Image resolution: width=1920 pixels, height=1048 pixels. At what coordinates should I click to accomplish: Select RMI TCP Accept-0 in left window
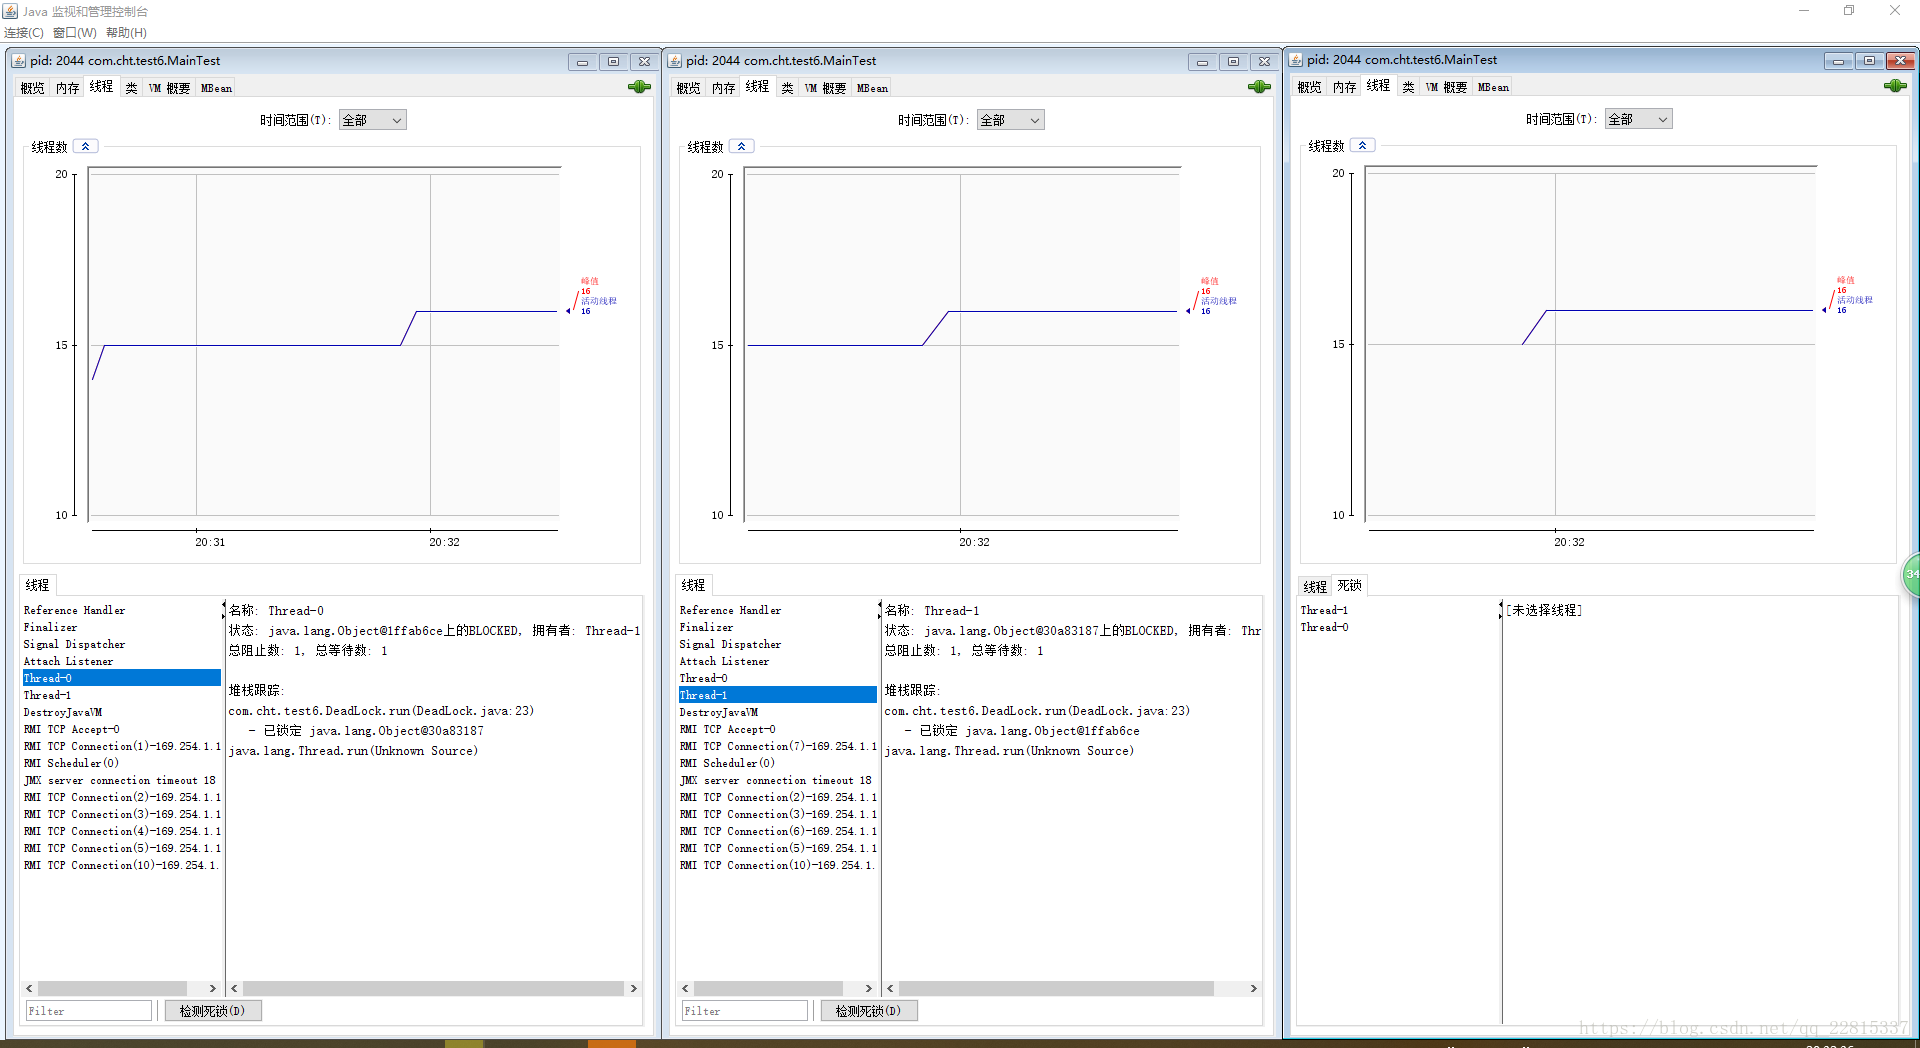(x=121, y=729)
